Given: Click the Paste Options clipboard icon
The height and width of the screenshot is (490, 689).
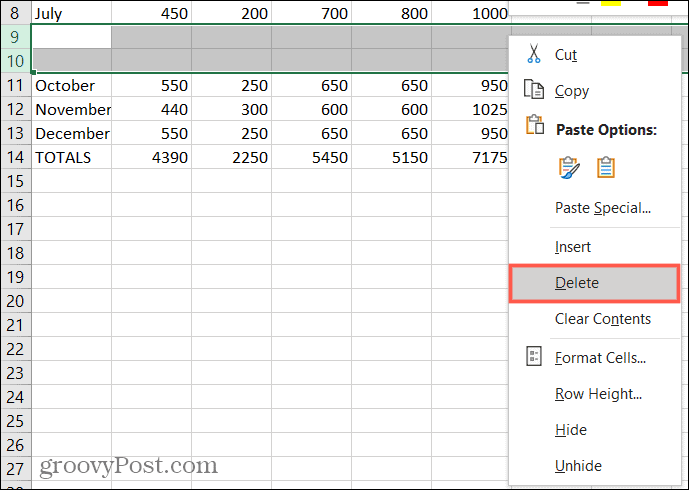Looking at the screenshot, I should coord(535,125).
